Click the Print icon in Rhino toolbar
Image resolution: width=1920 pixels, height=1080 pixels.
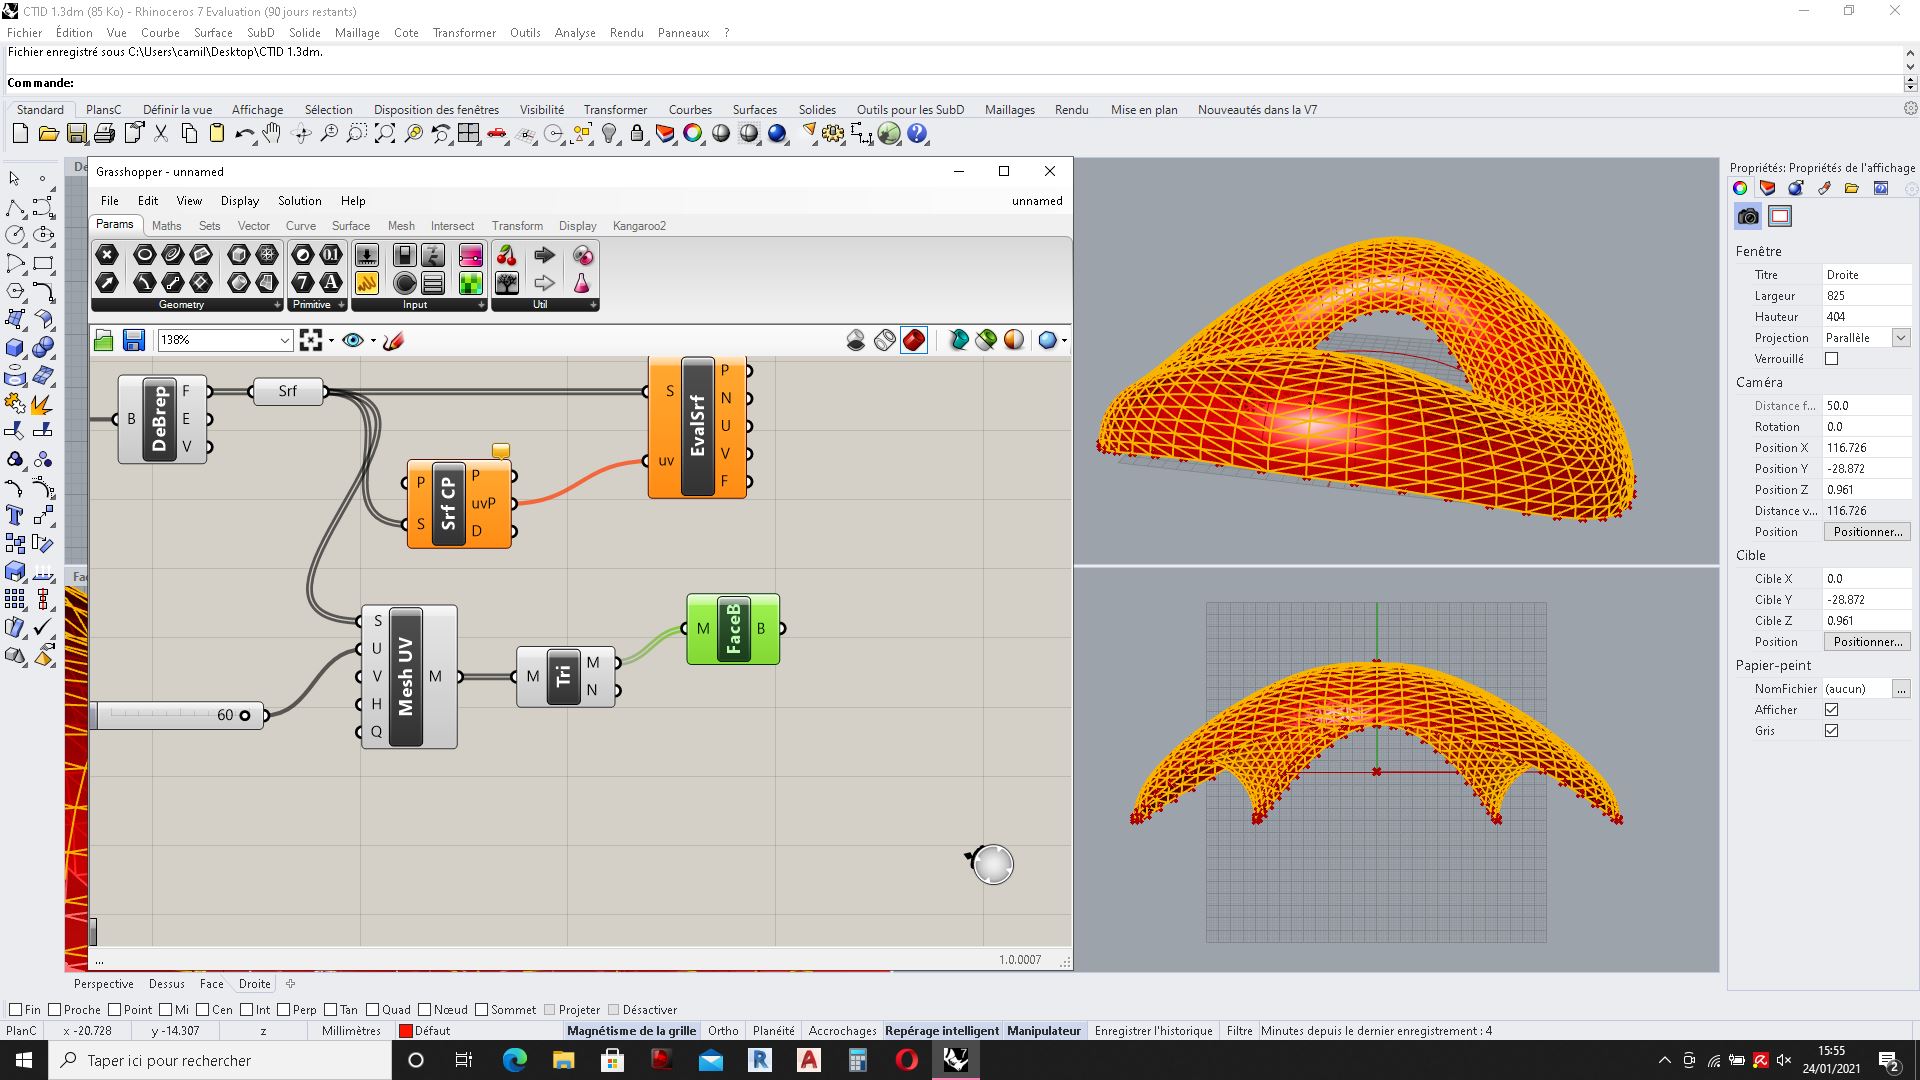pyautogui.click(x=104, y=133)
